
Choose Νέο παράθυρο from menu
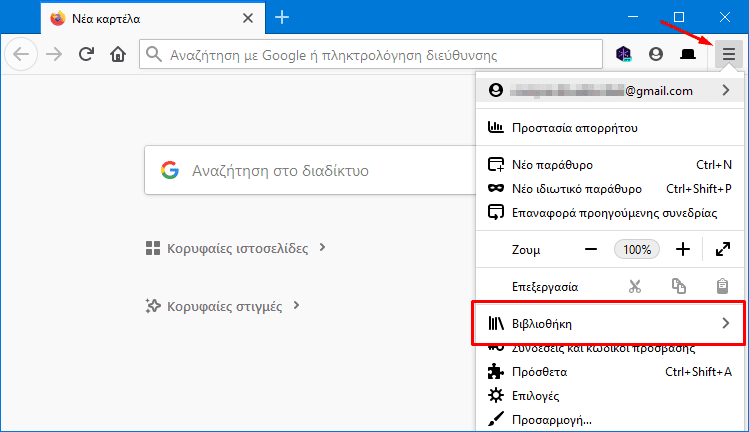click(610, 165)
